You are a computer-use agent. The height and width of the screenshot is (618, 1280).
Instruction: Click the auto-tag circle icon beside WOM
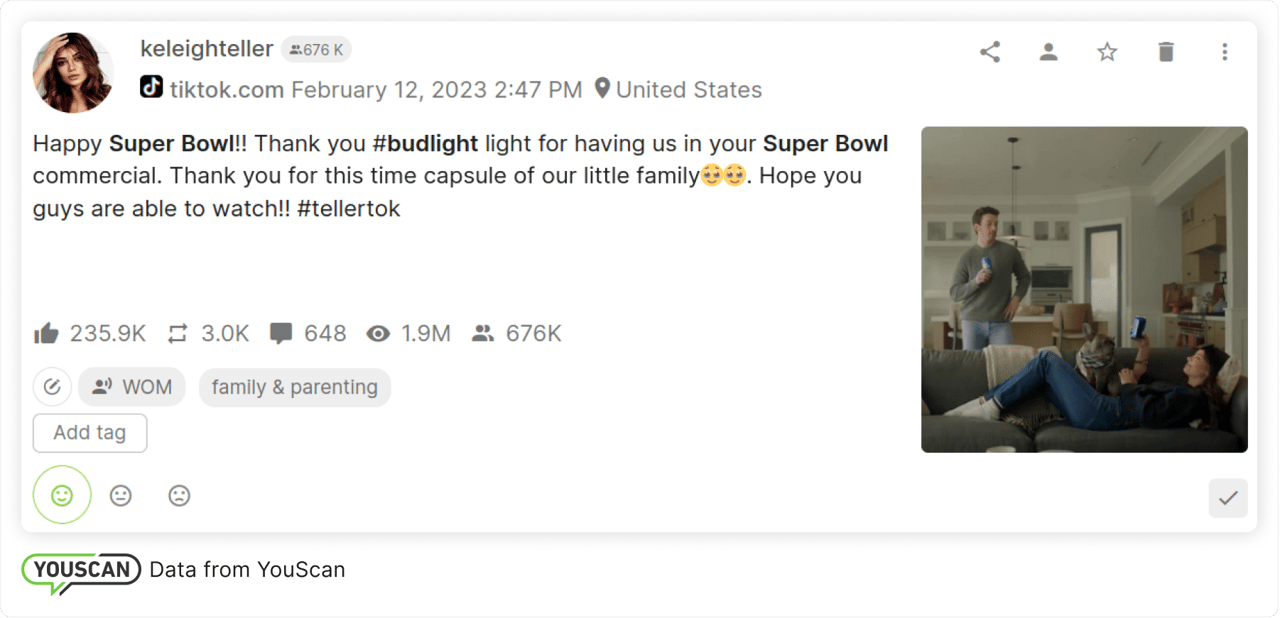tap(52, 387)
